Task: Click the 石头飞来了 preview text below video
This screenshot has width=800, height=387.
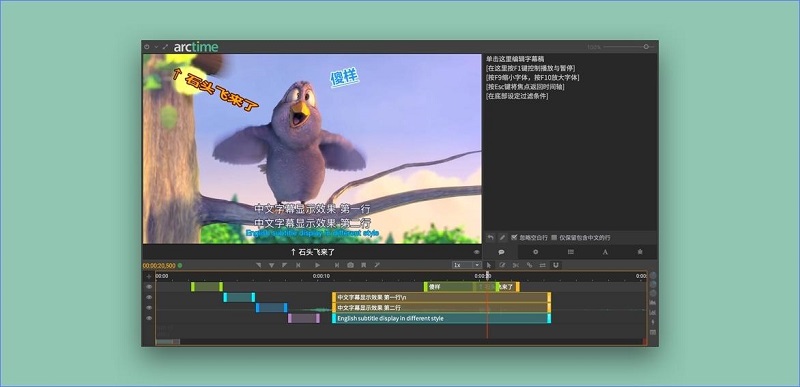Action: click(313, 252)
